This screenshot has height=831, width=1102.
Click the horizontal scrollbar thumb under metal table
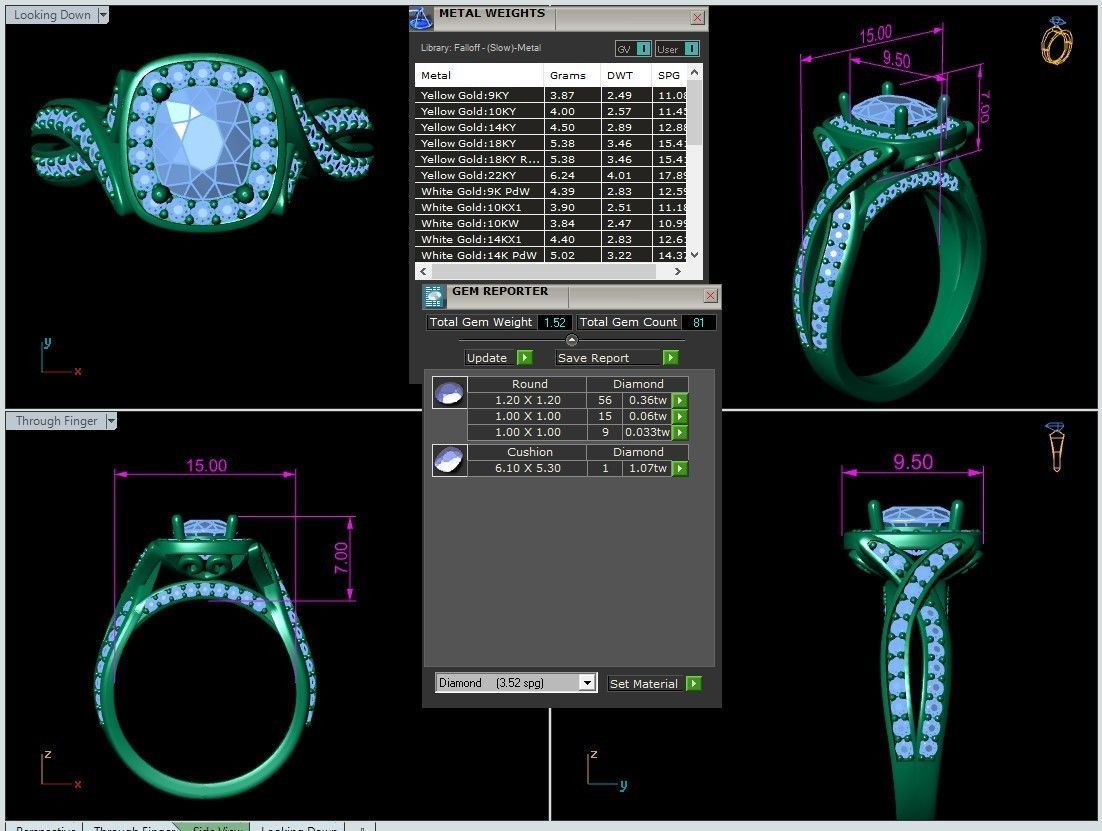[x=543, y=271]
